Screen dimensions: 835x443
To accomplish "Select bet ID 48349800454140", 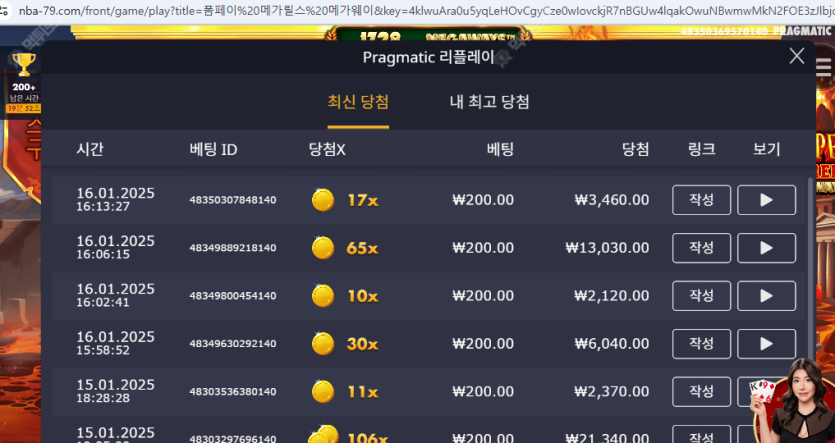I will (x=233, y=296).
